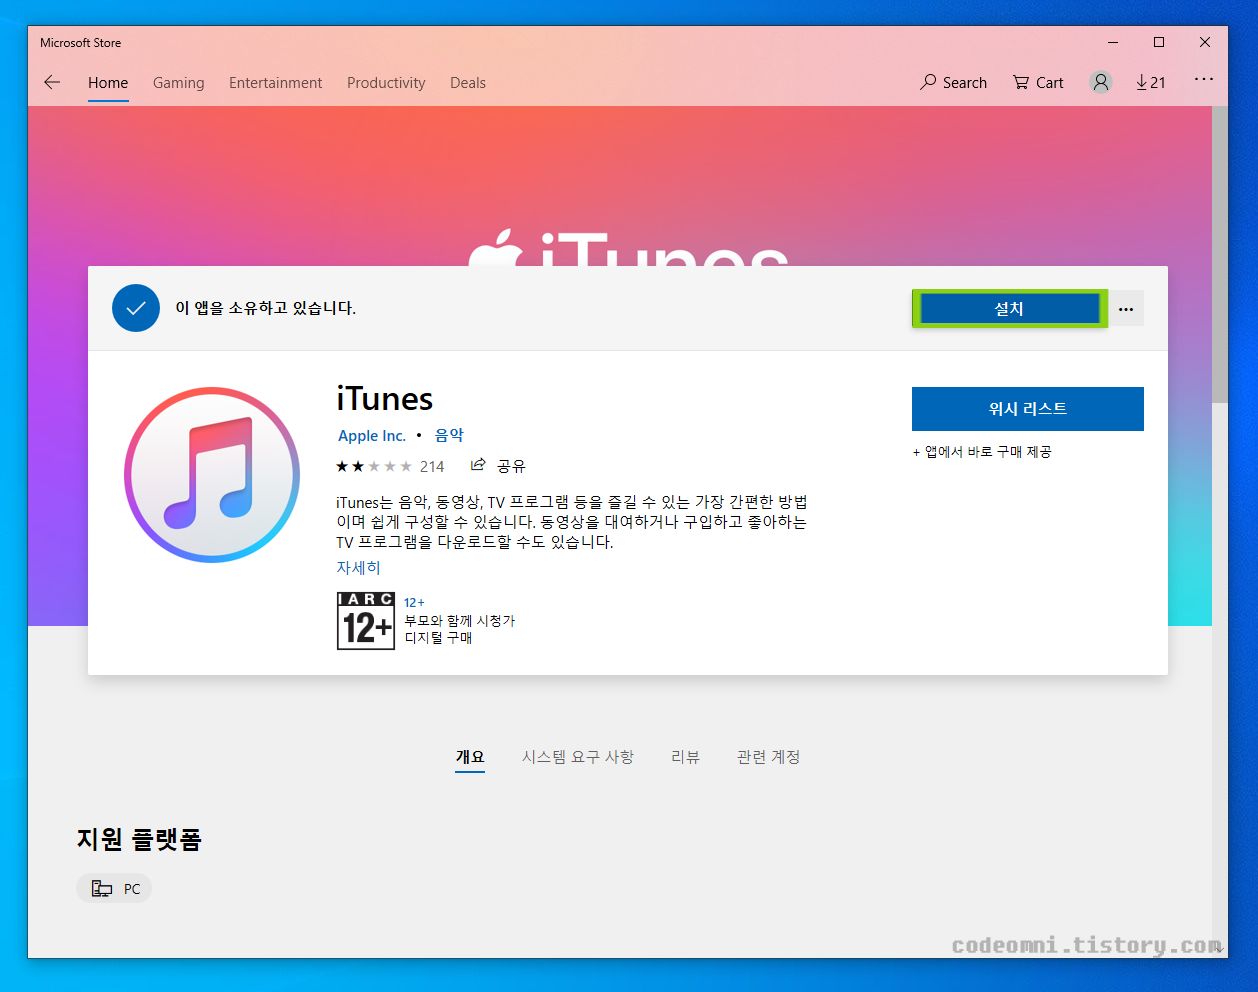
Task: Select the Home tab
Action: 108,83
